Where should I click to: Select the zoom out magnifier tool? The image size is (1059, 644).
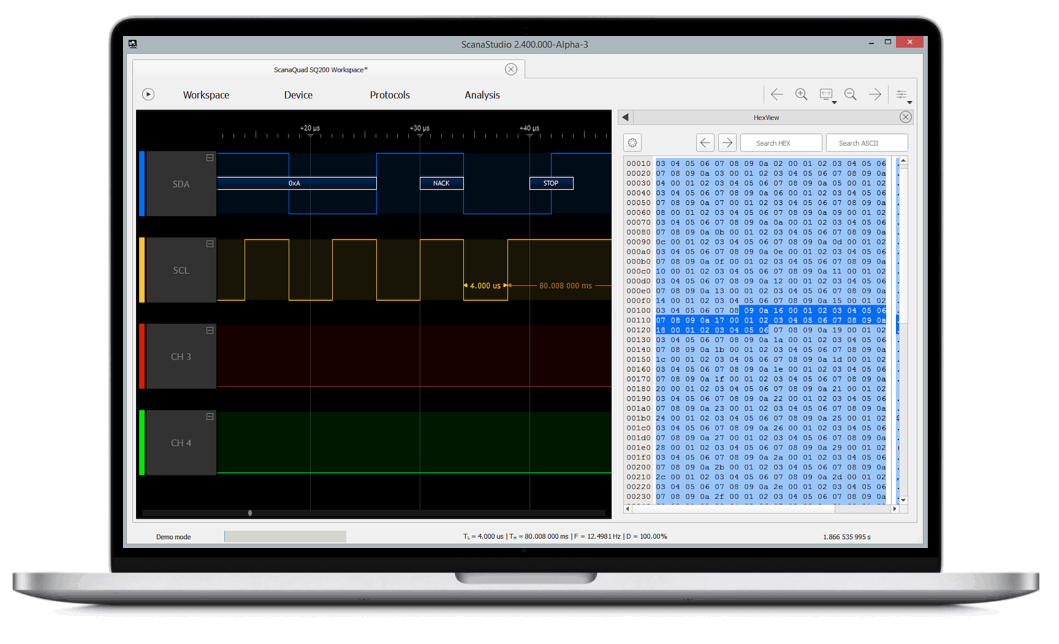[x=850, y=94]
